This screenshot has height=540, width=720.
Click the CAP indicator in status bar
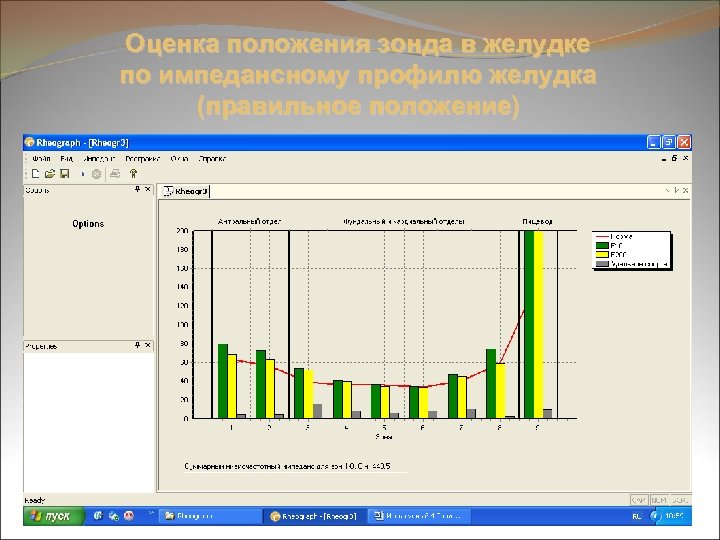click(639, 500)
